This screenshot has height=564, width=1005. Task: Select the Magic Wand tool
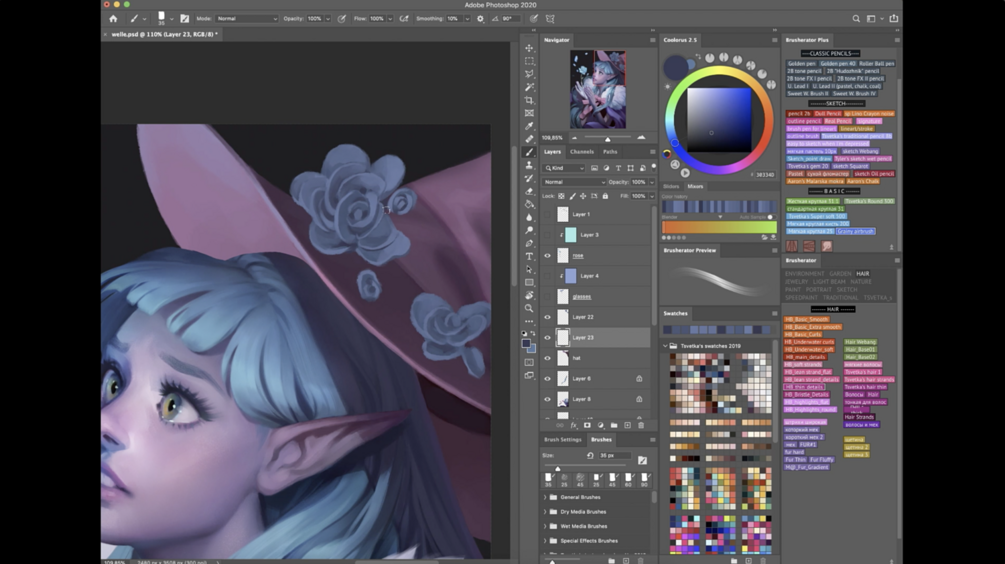pyautogui.click(x=529, y=87)
